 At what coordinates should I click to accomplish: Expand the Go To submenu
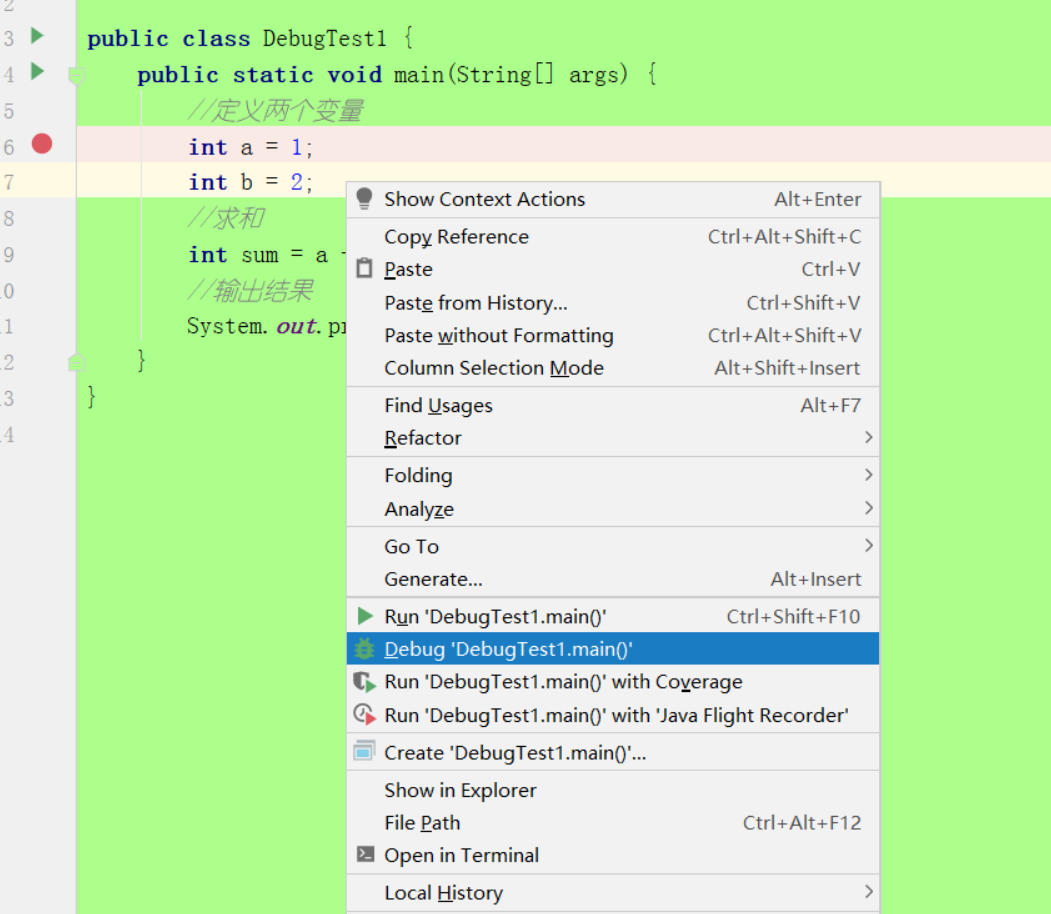pos(411,546)
